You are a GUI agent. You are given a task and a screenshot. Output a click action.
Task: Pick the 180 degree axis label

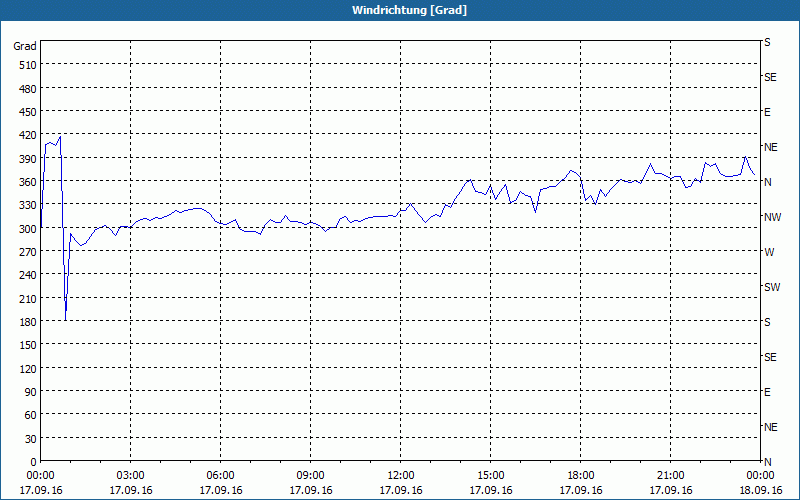click(28, 321)
